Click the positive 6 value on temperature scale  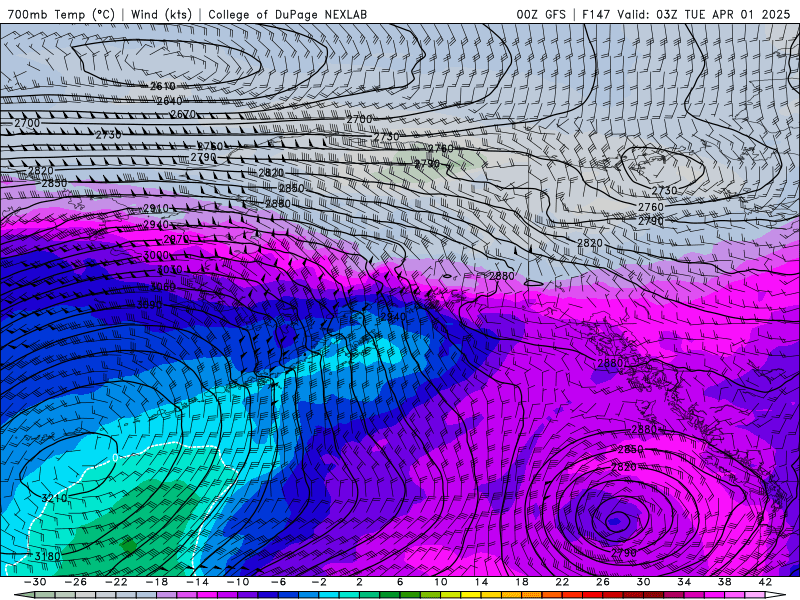pyautogui.click(x=400, y=582)
